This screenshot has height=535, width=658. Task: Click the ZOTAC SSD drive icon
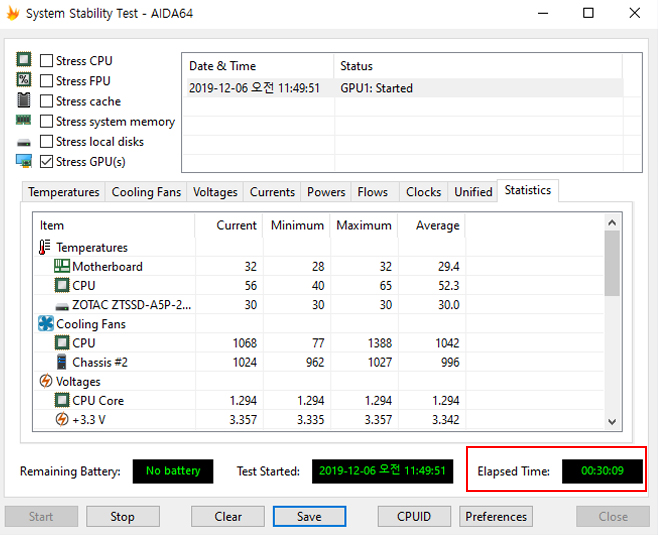coord(62,307)
